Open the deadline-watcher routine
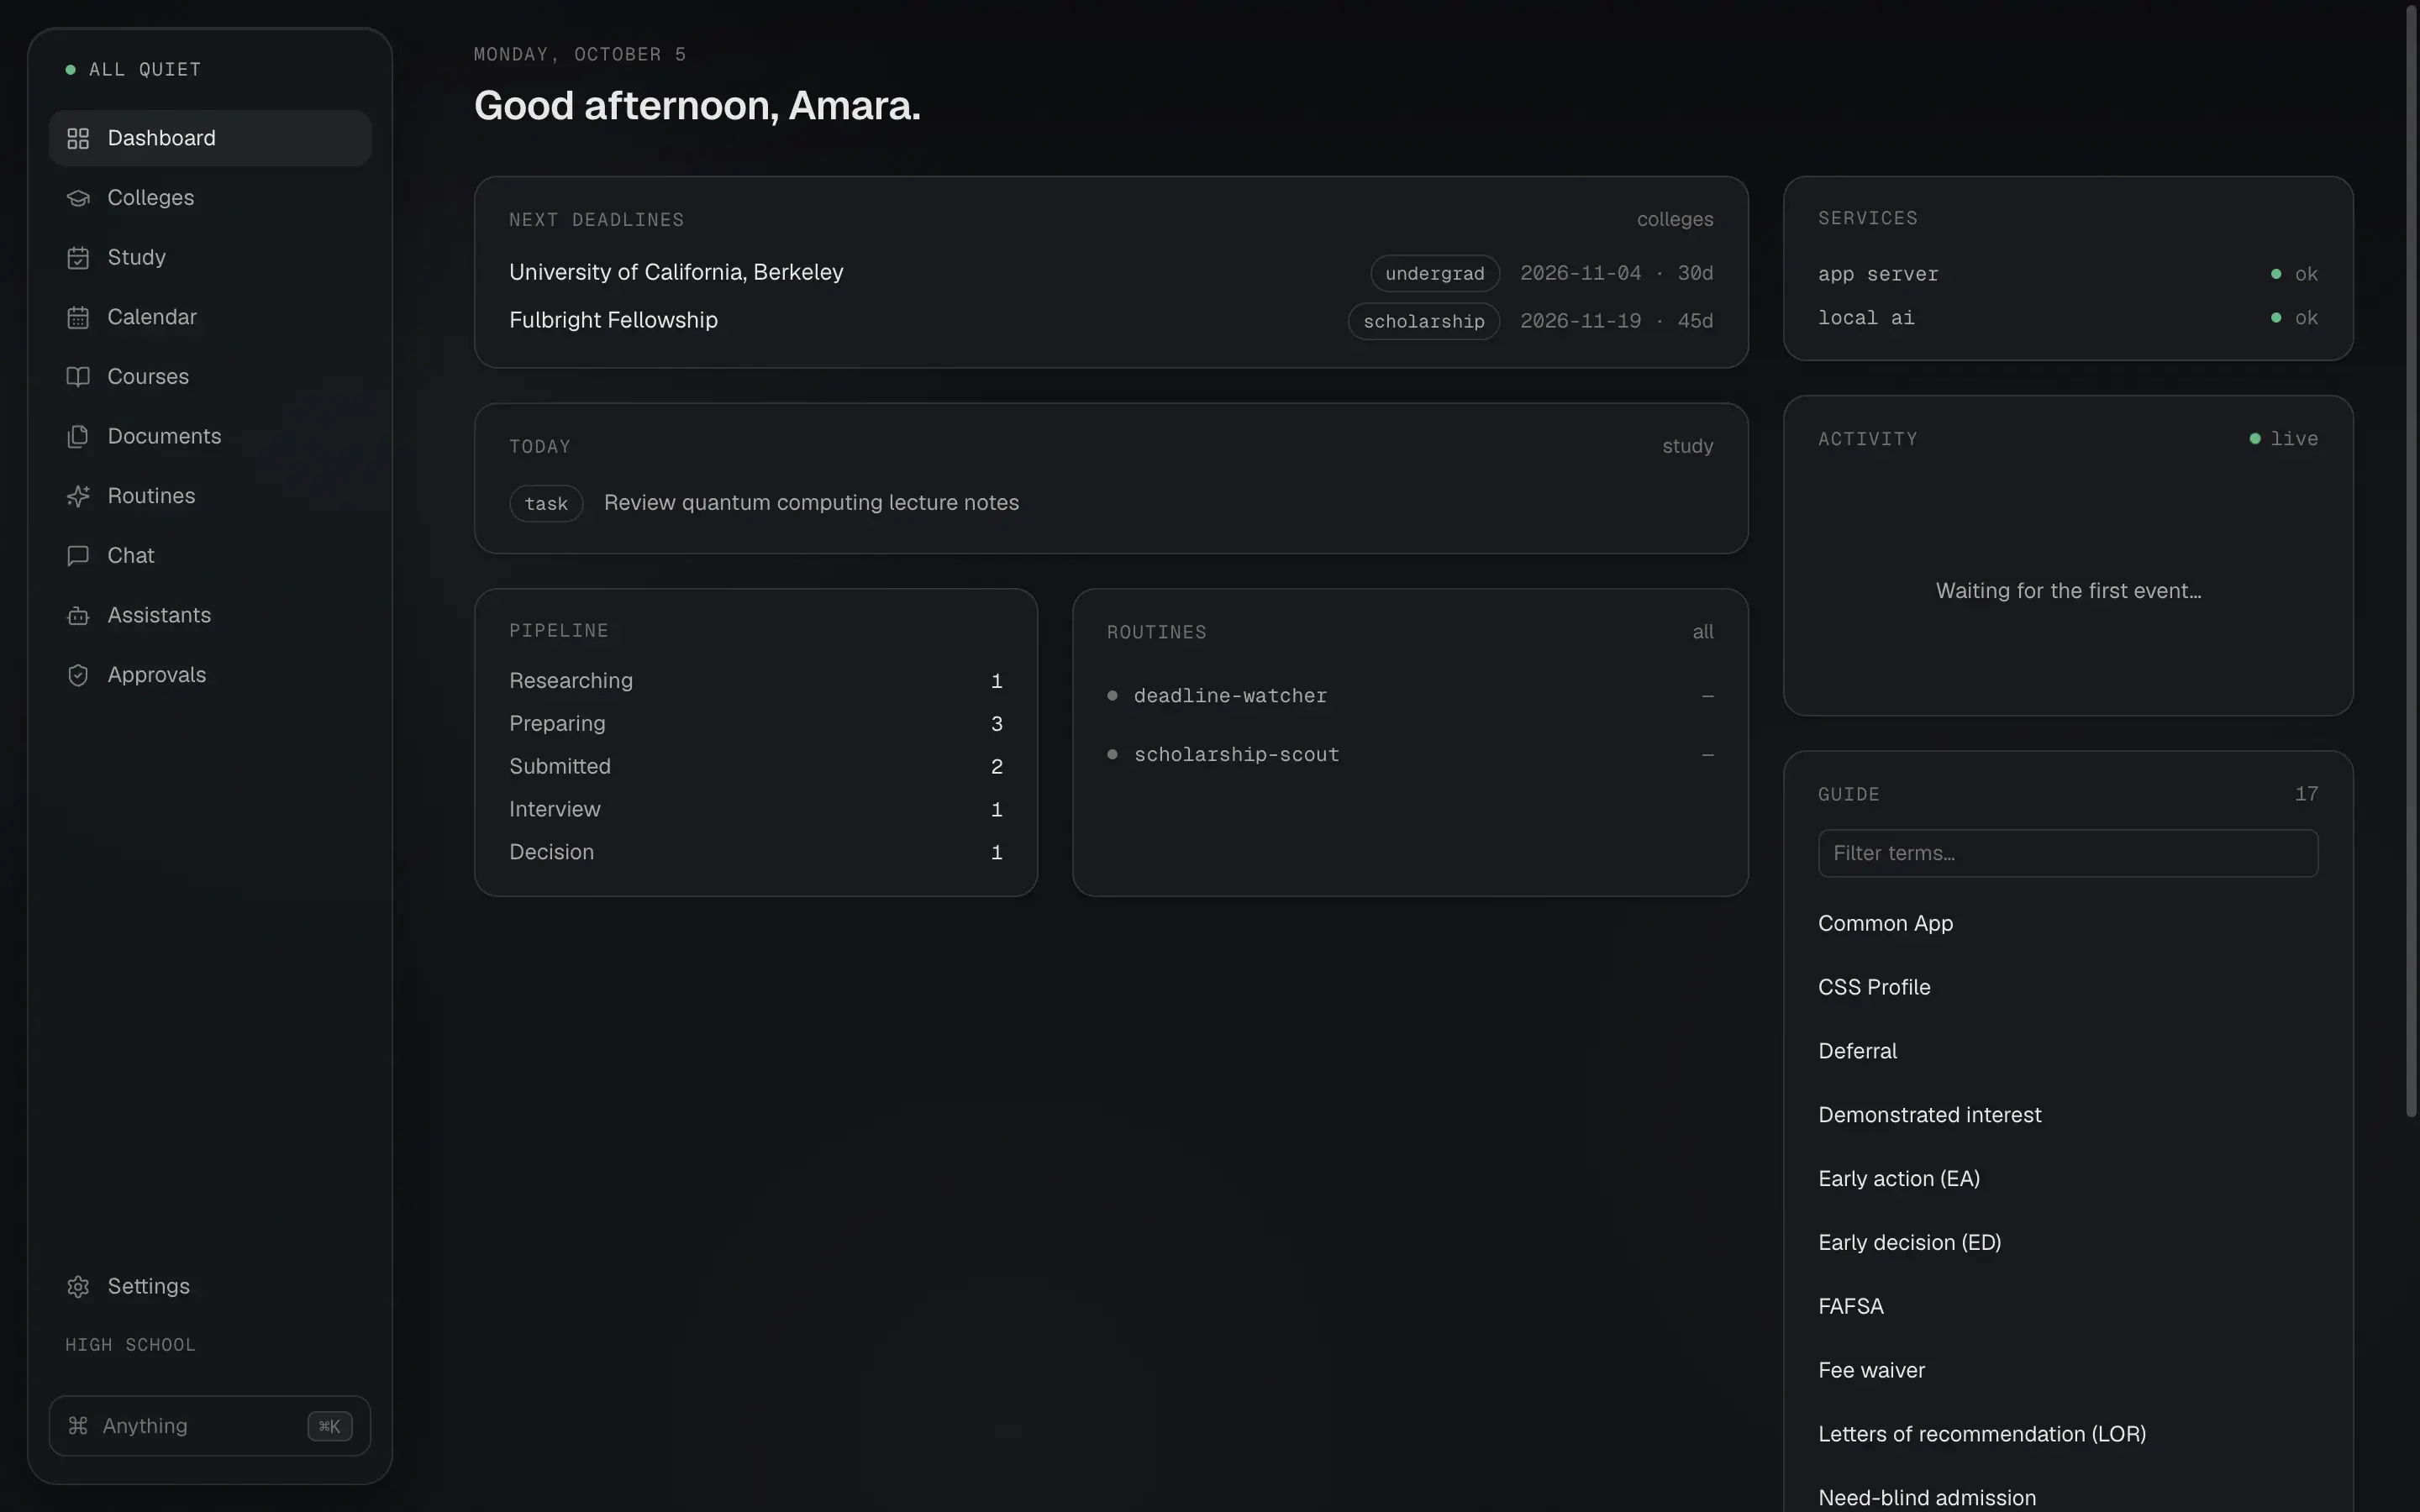 [x=1410, y=696]
